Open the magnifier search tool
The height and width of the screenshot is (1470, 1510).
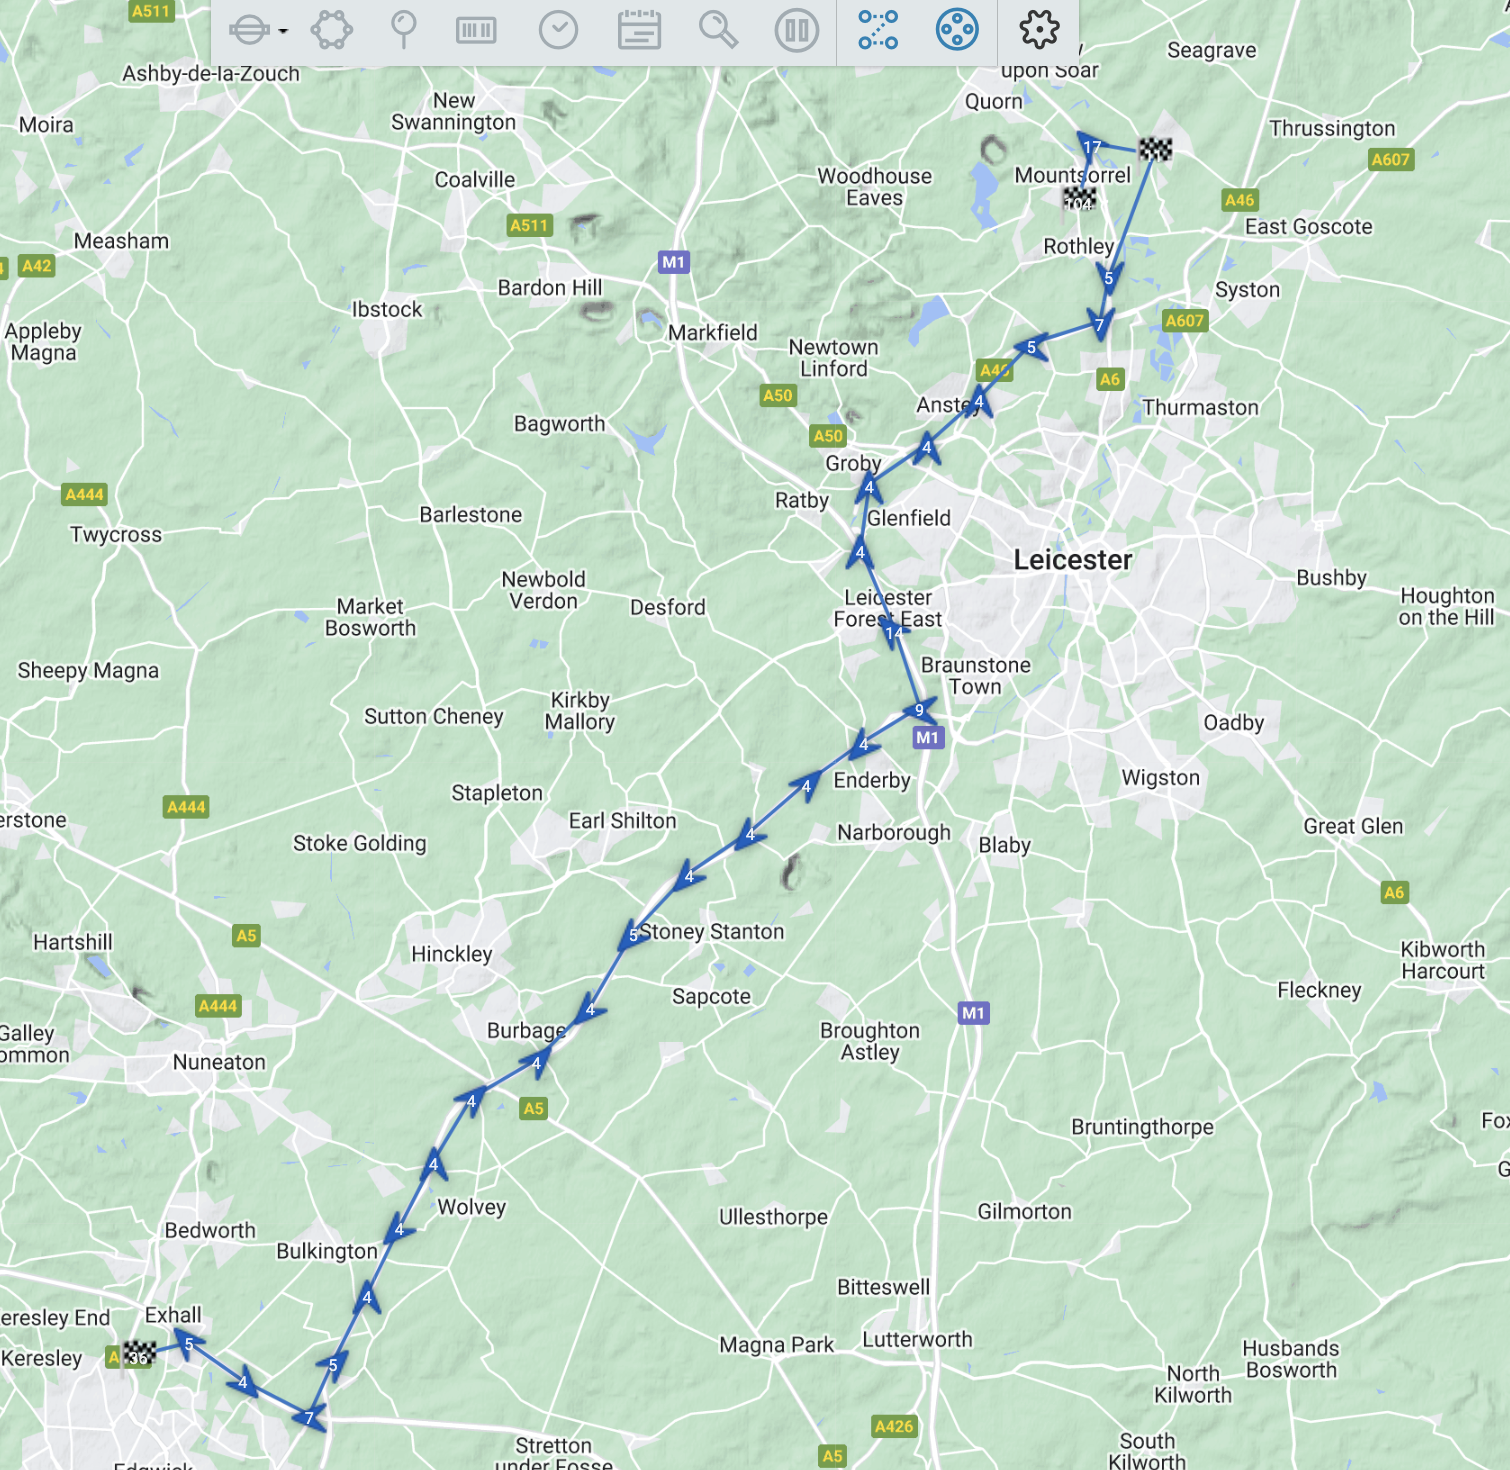click(x=718, y=30)
